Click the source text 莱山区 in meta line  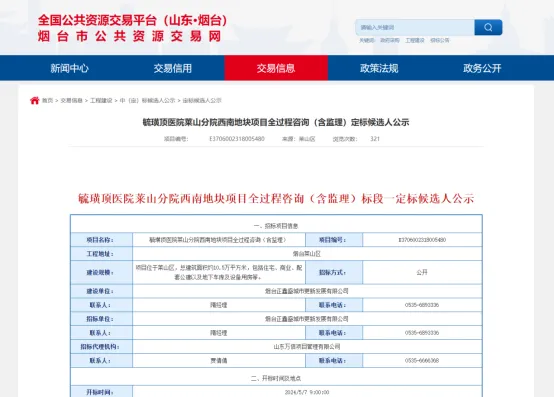tap(307, 139)
